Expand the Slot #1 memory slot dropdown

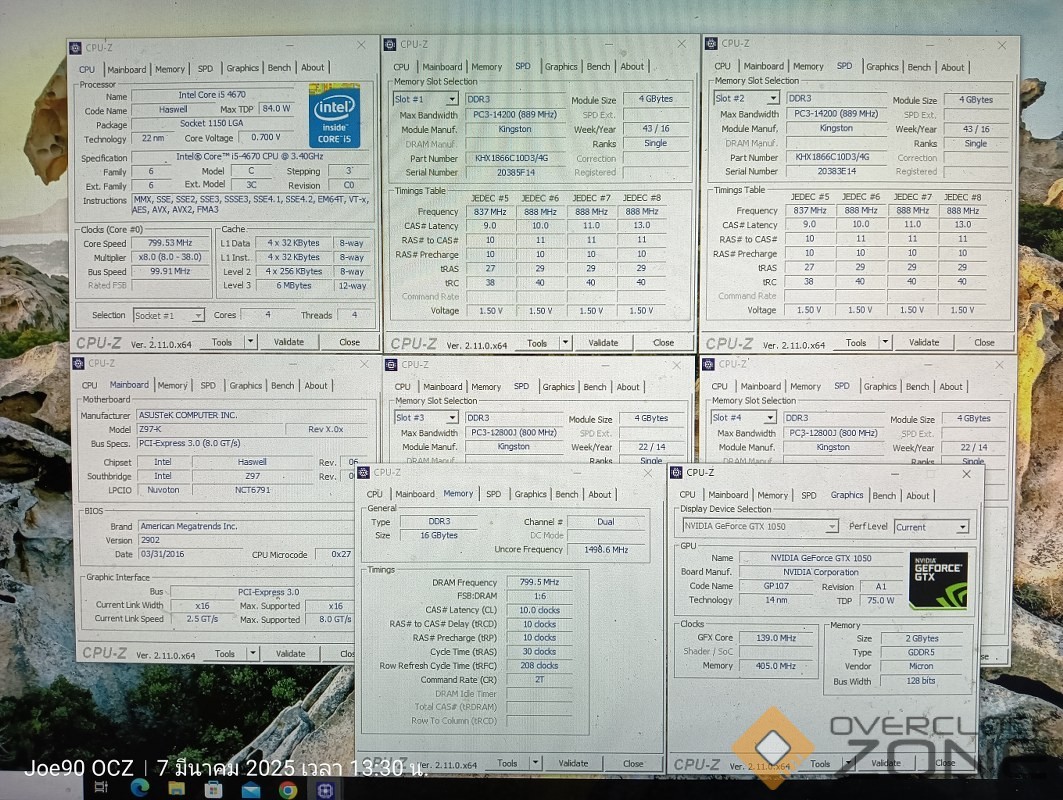[452, 99]
